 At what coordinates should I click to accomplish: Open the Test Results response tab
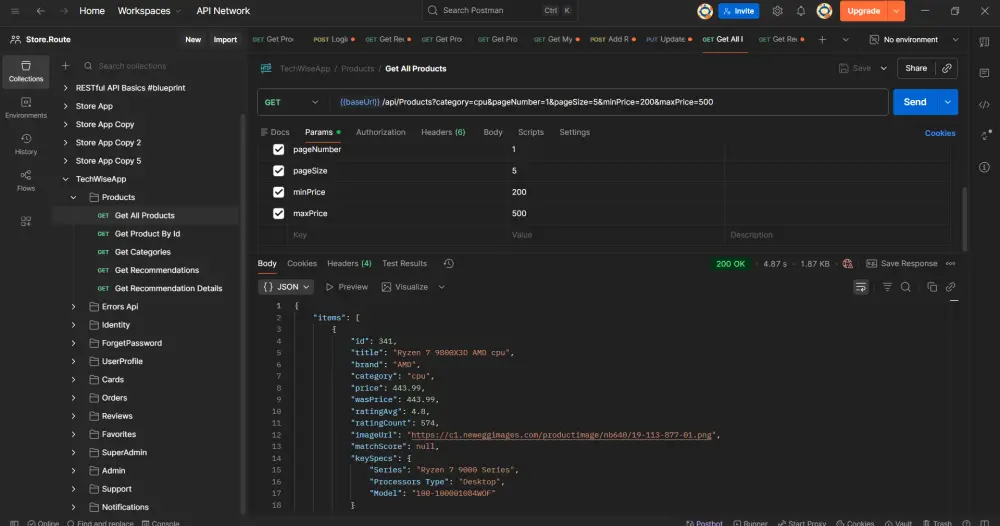tap(404, 263)
